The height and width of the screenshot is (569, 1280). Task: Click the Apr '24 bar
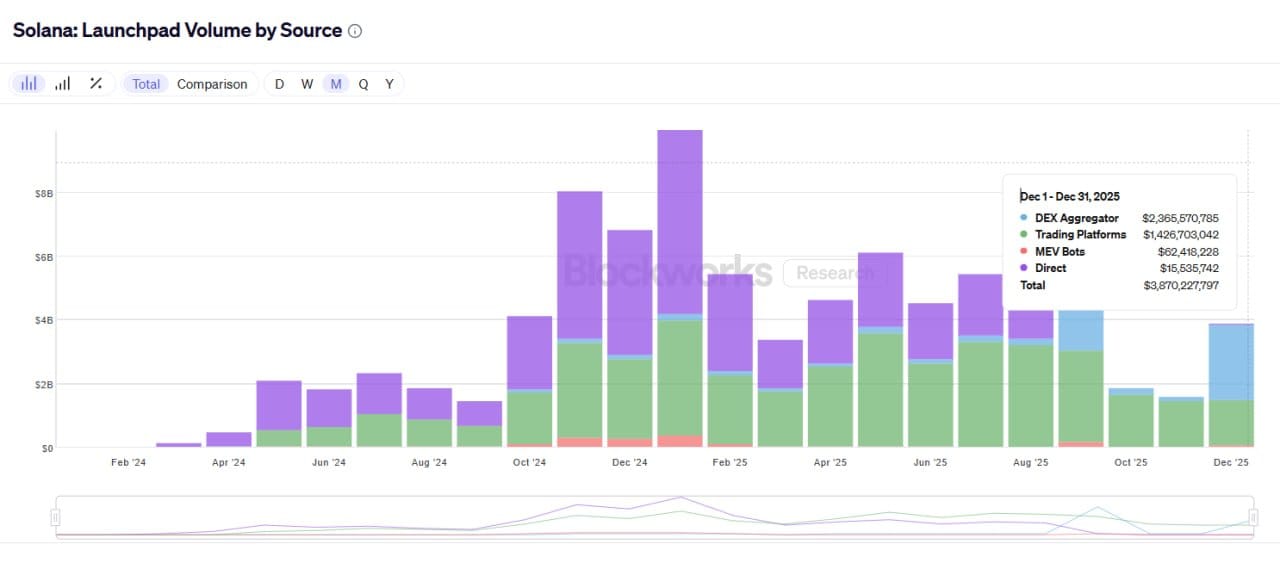tap(229, 439)
